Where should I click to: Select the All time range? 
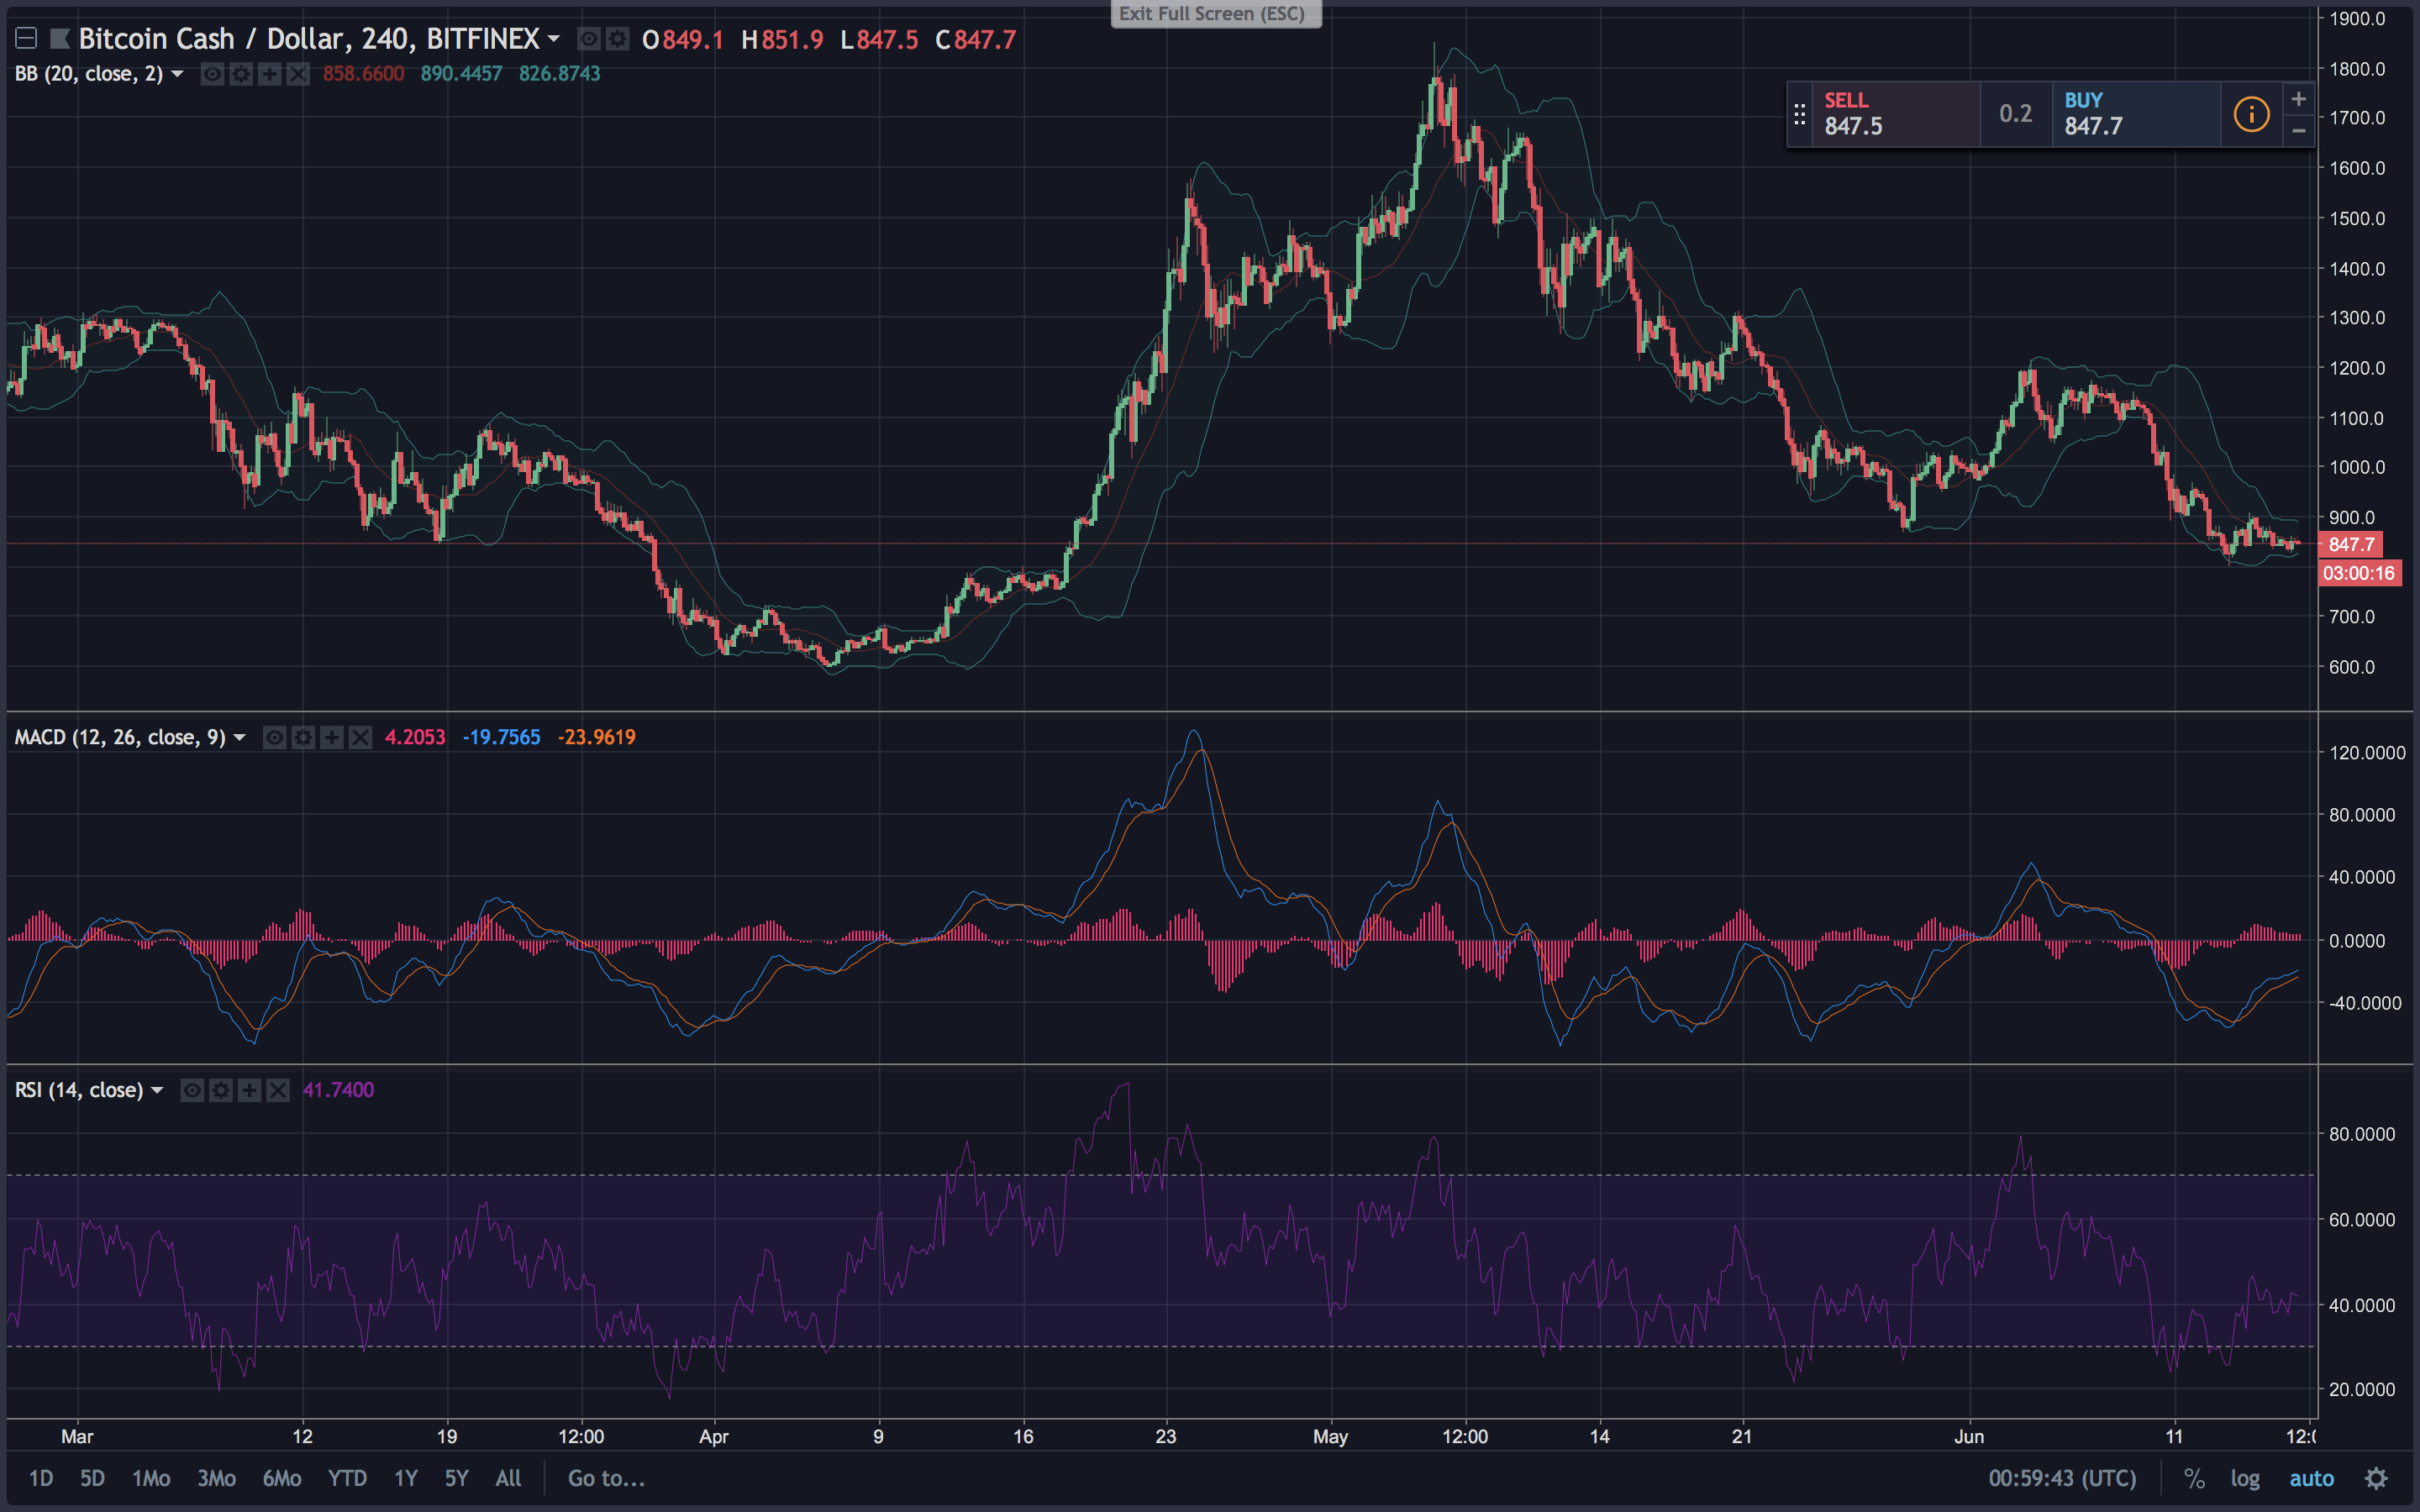[508, 1478]
